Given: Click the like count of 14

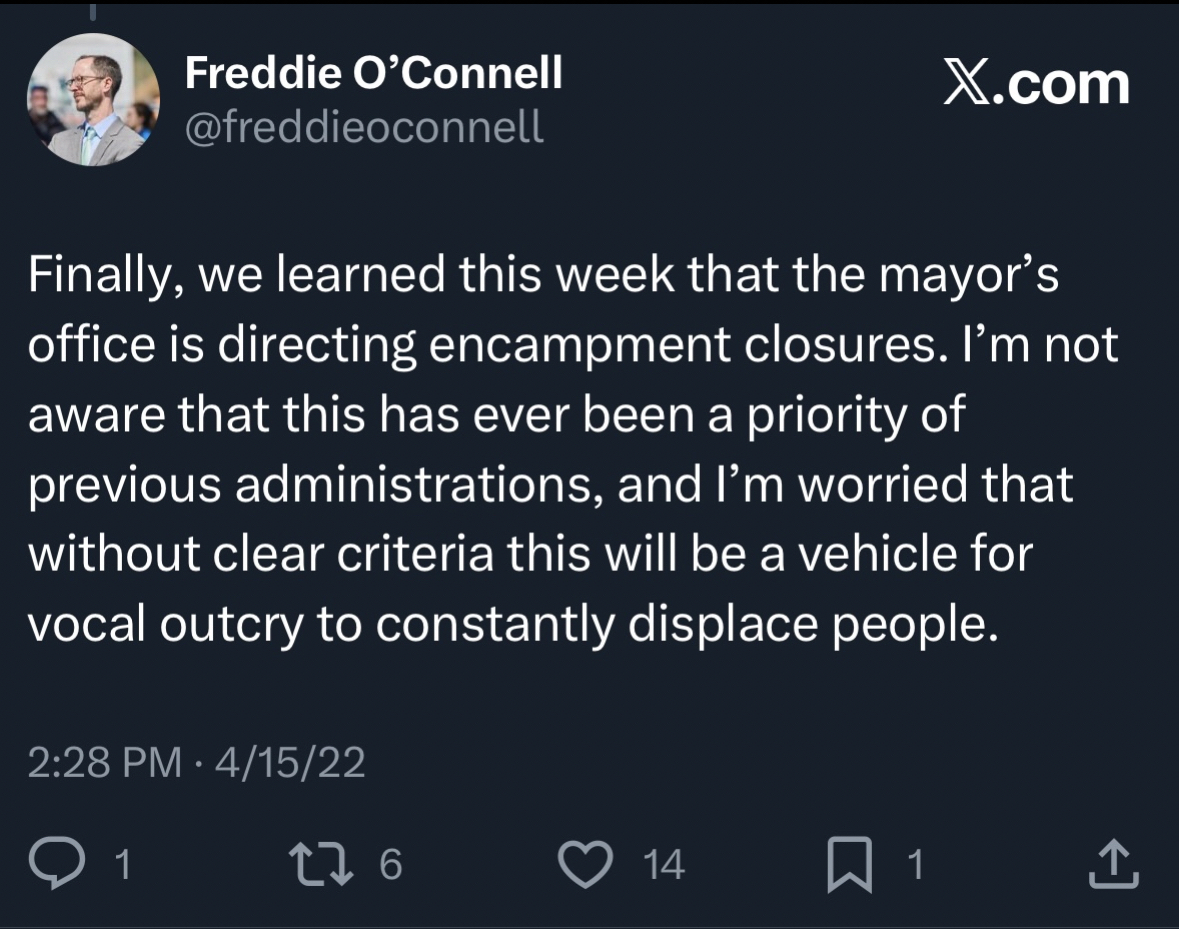Looking at the screenshot, I should tap(664, 865).
